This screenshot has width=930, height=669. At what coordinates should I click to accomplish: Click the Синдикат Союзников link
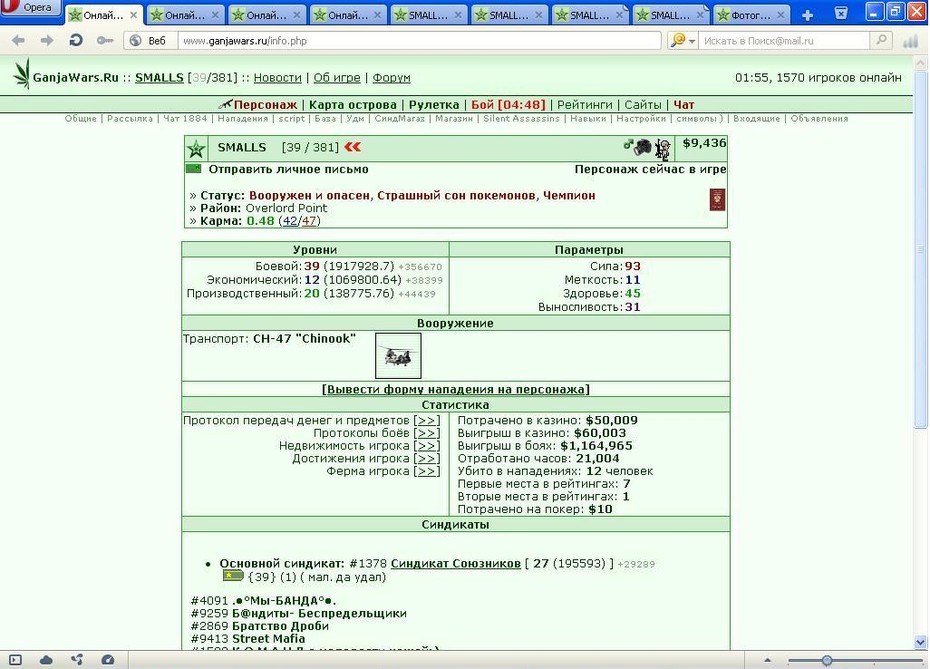click(456, 563)
